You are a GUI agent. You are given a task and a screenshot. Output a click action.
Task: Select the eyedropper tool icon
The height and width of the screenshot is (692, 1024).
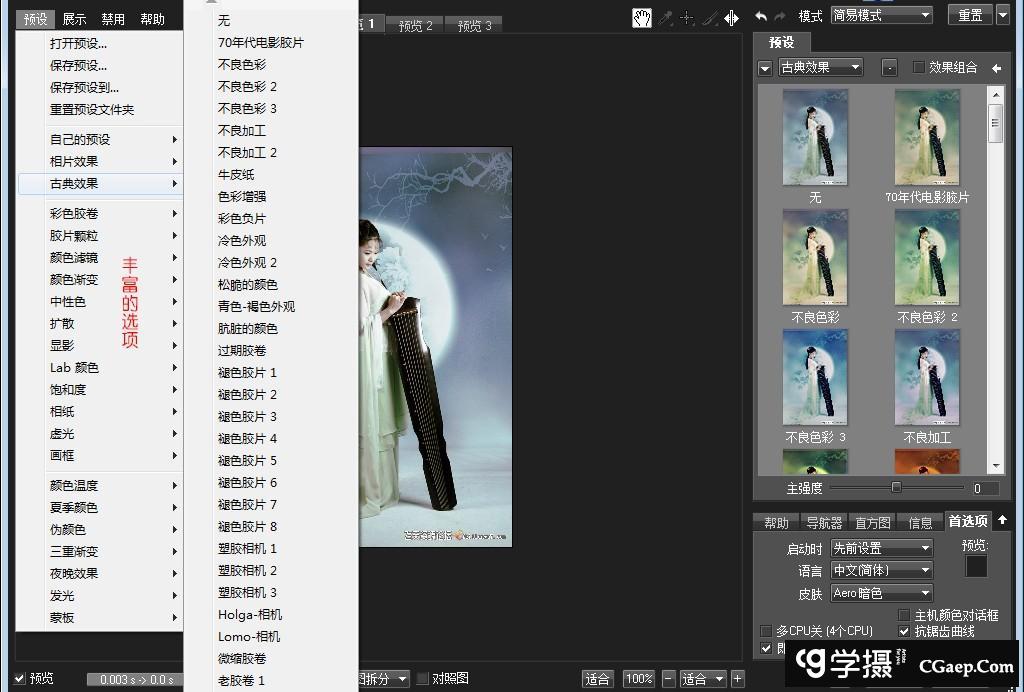tap(665, 17)
